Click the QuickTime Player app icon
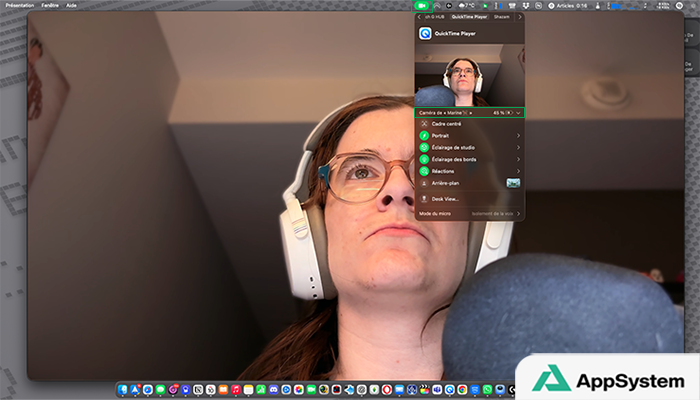 pyautogui.click(x=426, y=33)
